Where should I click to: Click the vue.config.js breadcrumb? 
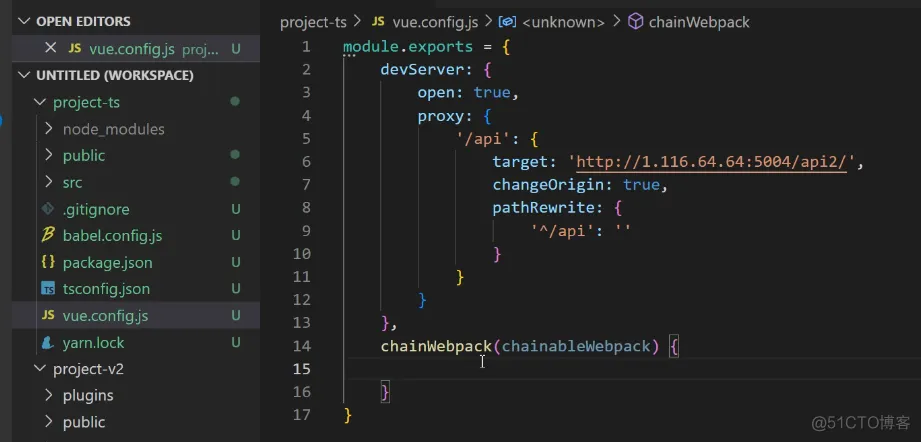point(435,23)
